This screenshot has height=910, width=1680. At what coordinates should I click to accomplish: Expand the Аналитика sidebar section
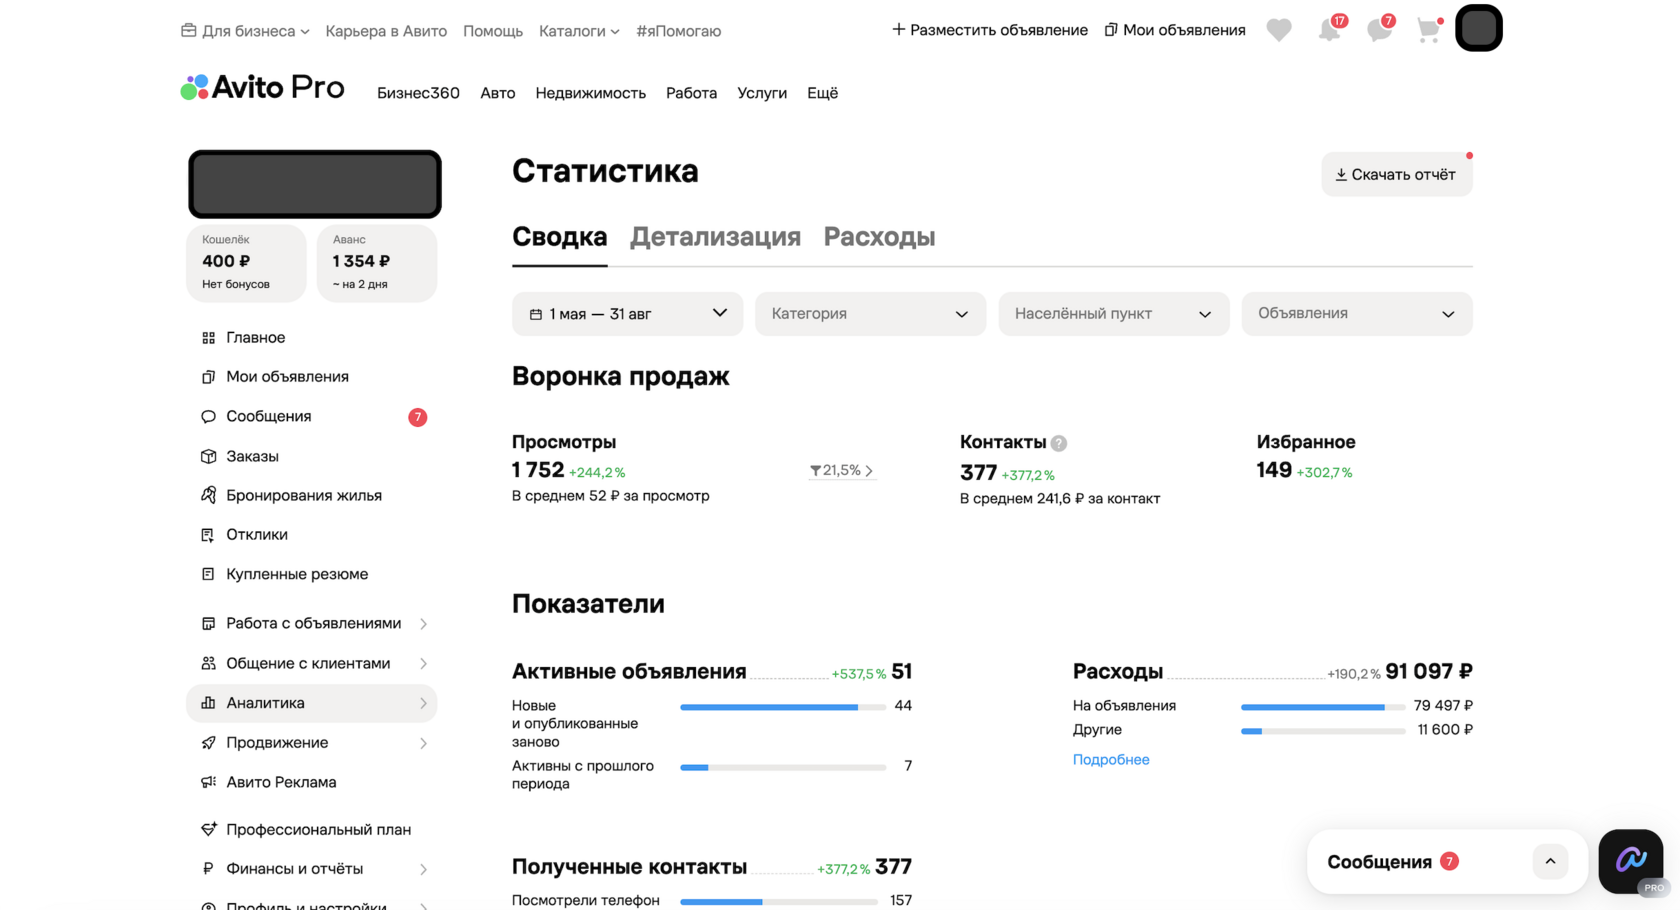point(312,703)
